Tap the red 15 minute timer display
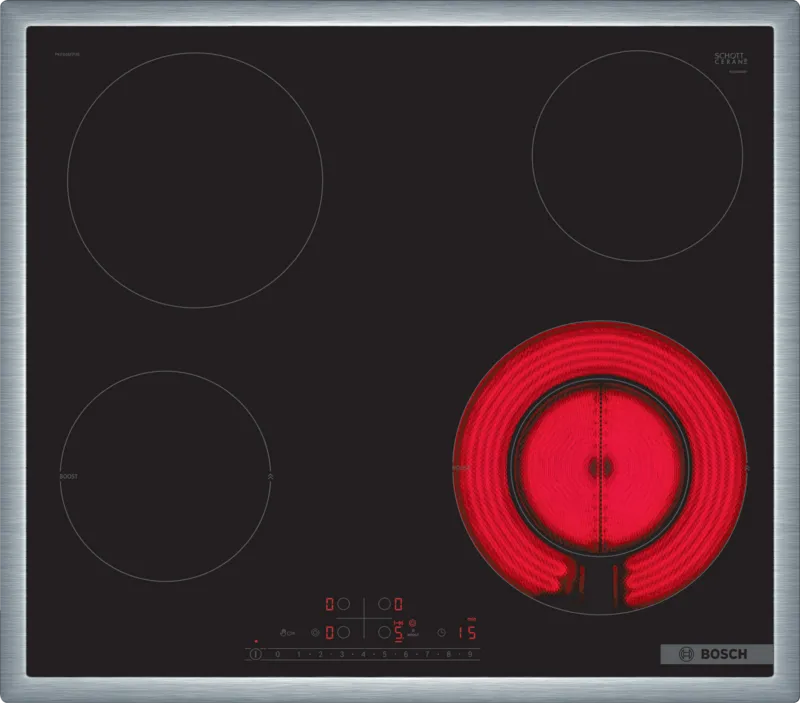This screenshot has width=800, height=703. (465, 632)
